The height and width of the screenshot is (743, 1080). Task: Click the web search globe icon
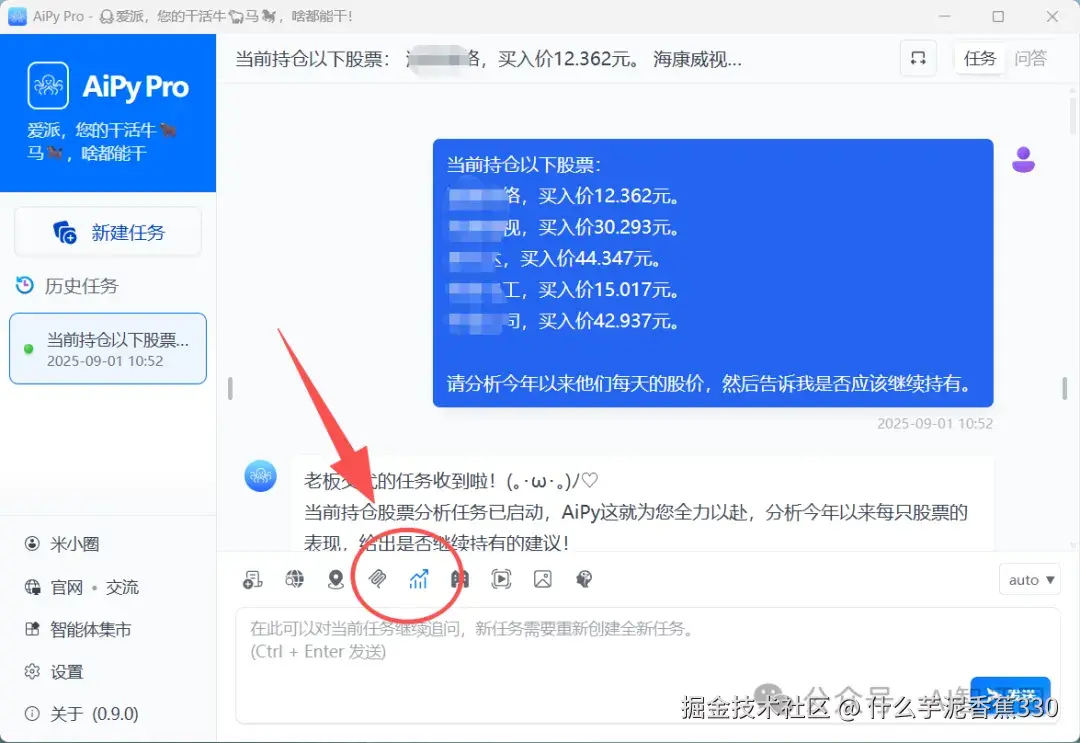294,579
